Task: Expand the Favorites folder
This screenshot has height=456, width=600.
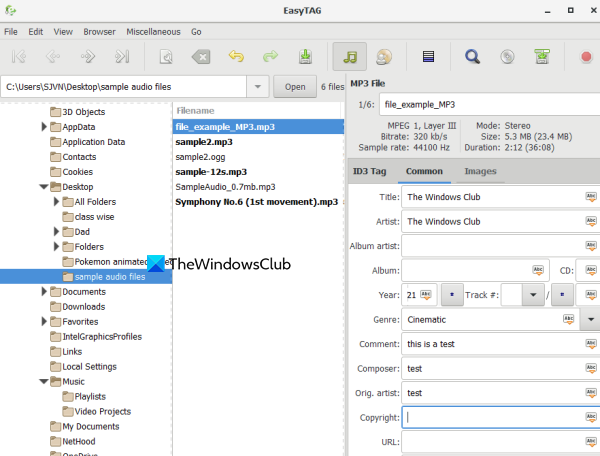Action: click(x=44, y=321)
